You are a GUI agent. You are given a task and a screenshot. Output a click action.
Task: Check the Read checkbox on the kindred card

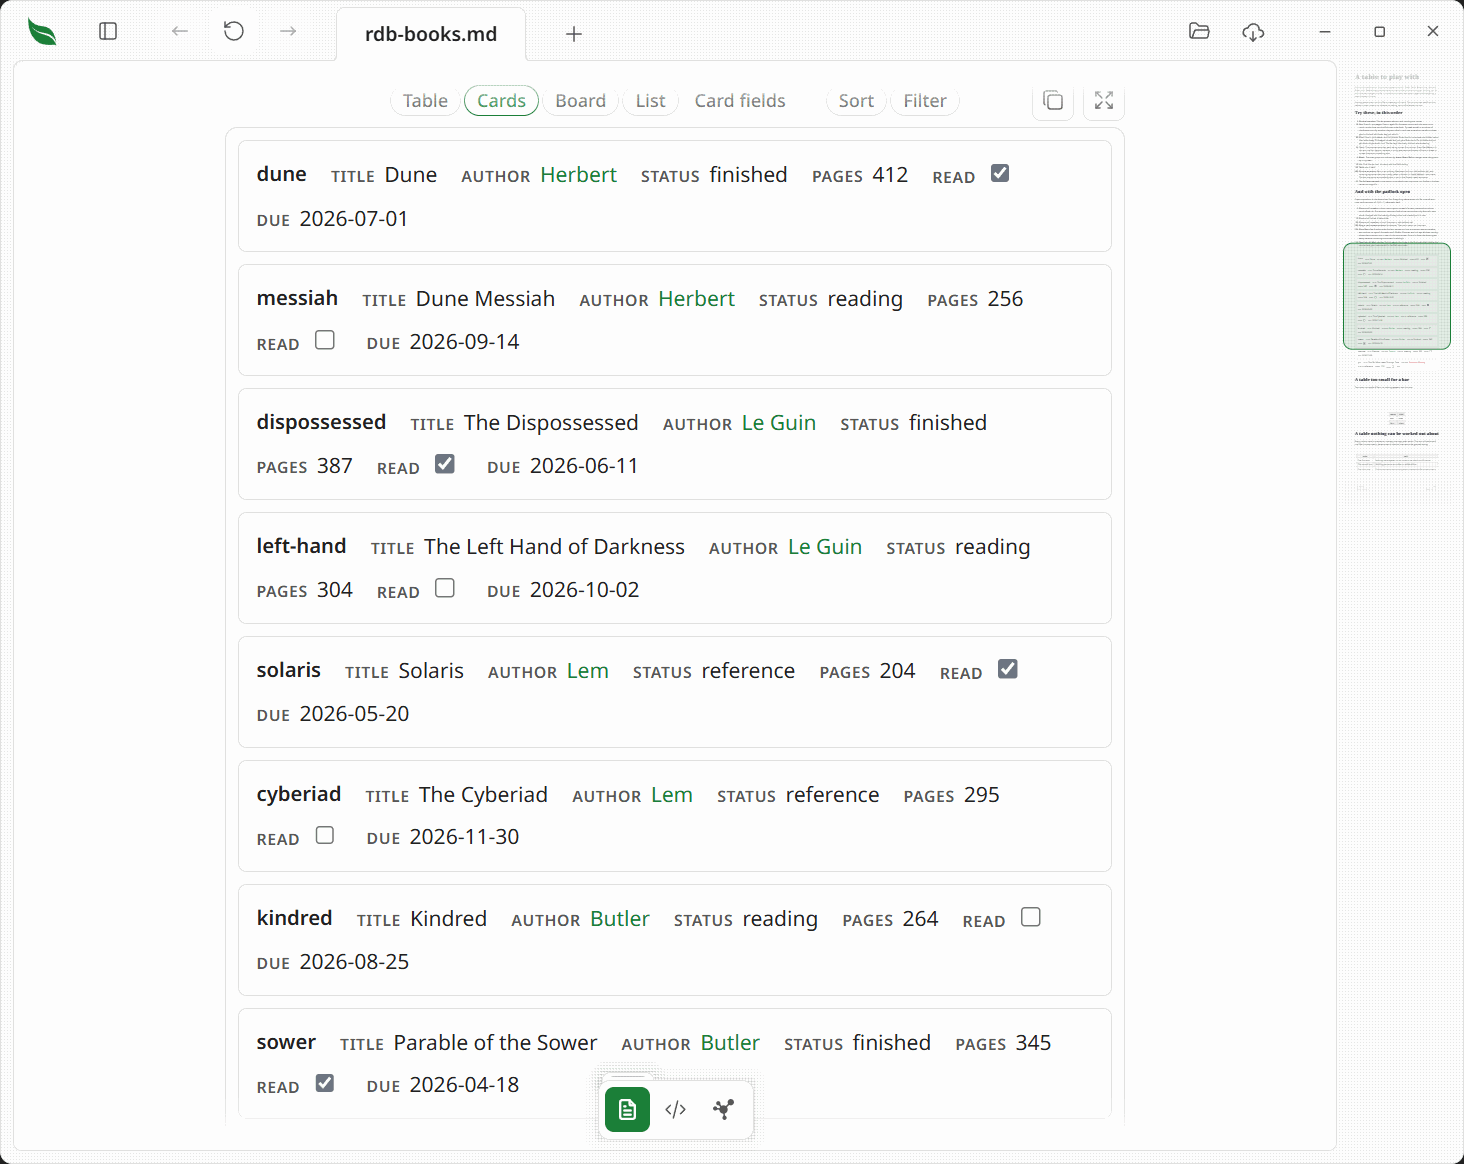[x=1031, y=917]
